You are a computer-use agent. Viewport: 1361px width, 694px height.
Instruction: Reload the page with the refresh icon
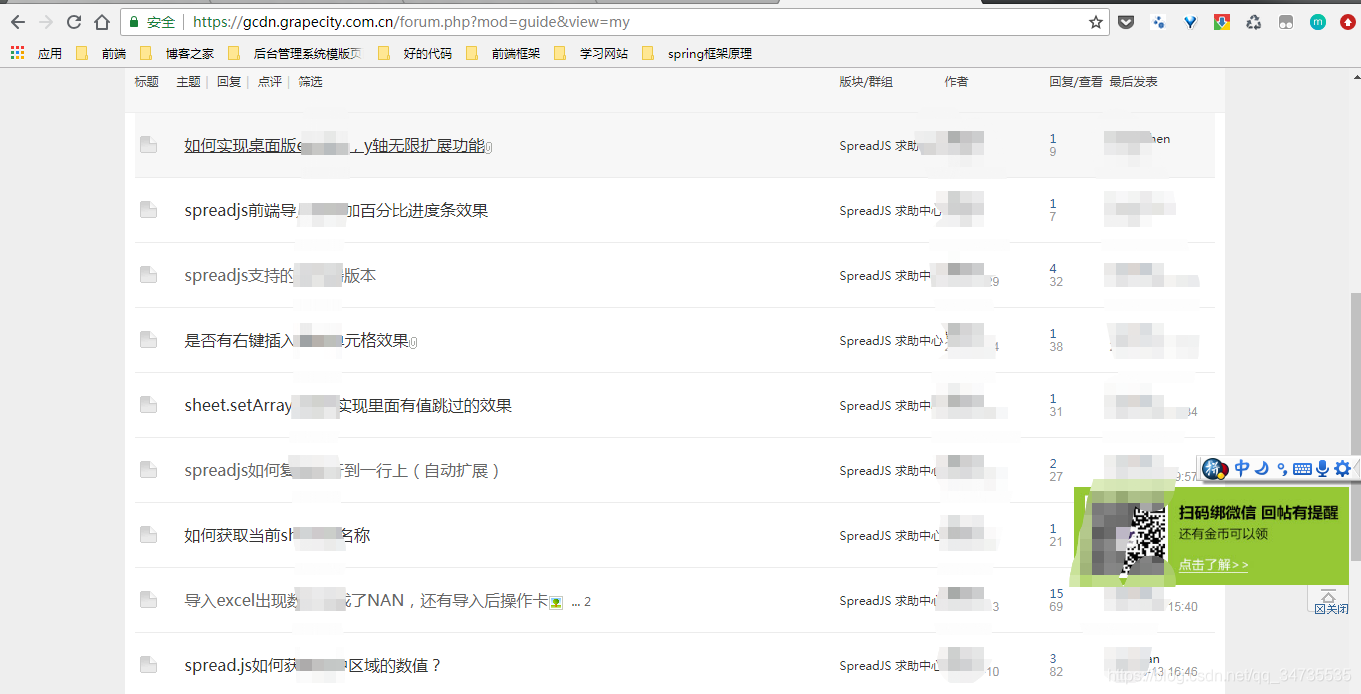(x=74, y=22)
